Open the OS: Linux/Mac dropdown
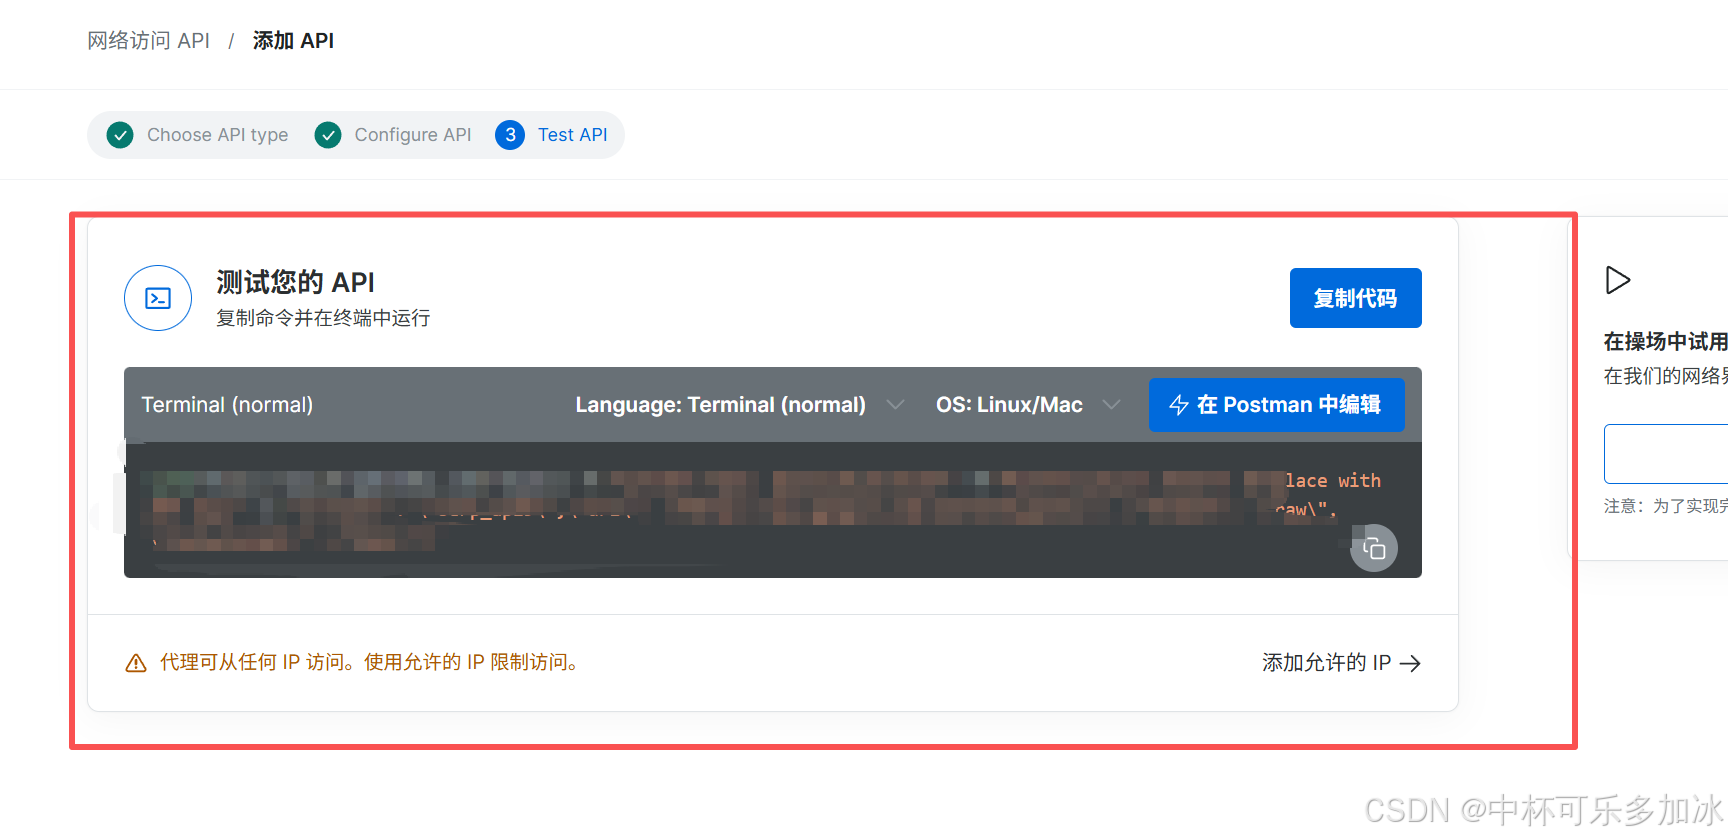The width and height of the screenshot is (1728, 840). click(1028, 405)
